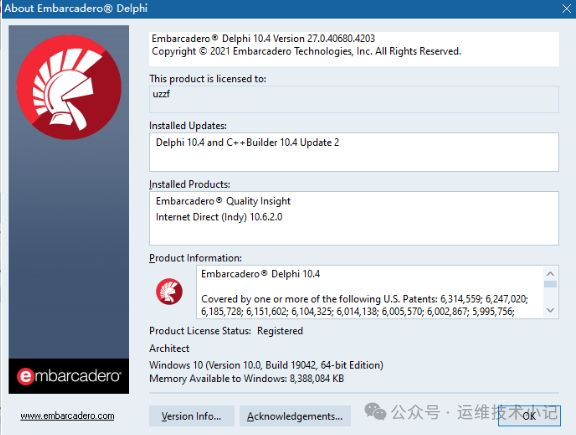576x435 pixels.
Task: Close the About Embarcadero Delphi dialog
Action: [x=566, y=8]
